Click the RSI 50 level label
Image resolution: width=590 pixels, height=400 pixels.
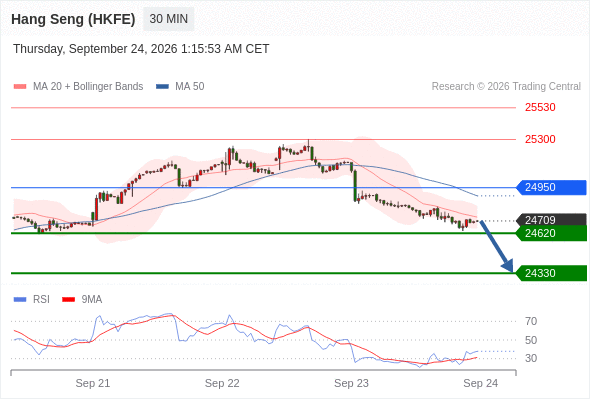[531, 340]
